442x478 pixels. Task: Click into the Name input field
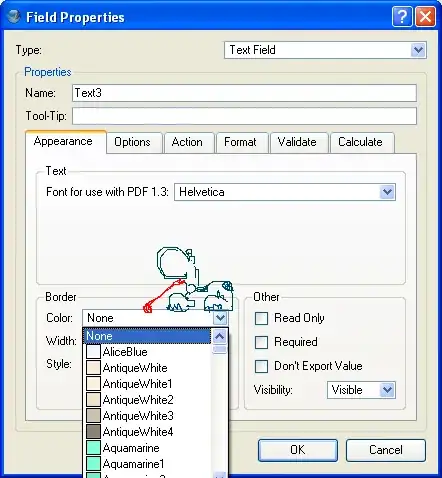click(244, 93)
